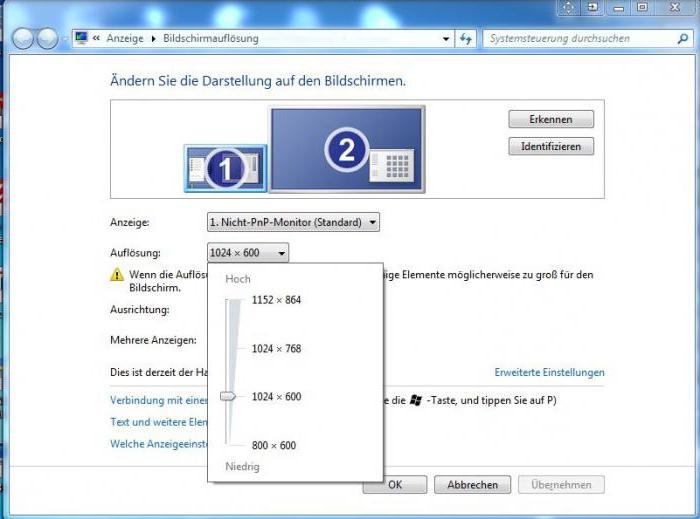Click the display icon in address bar
This screenshot has width=700, height=519.
point(81,39)
